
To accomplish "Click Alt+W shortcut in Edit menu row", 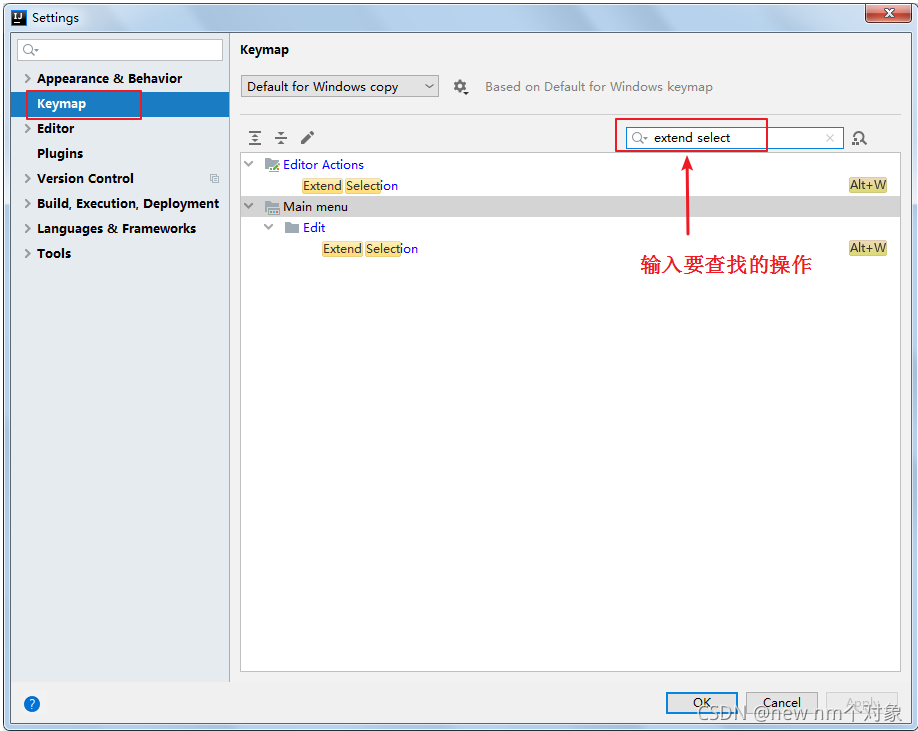I will coord(868,248).
